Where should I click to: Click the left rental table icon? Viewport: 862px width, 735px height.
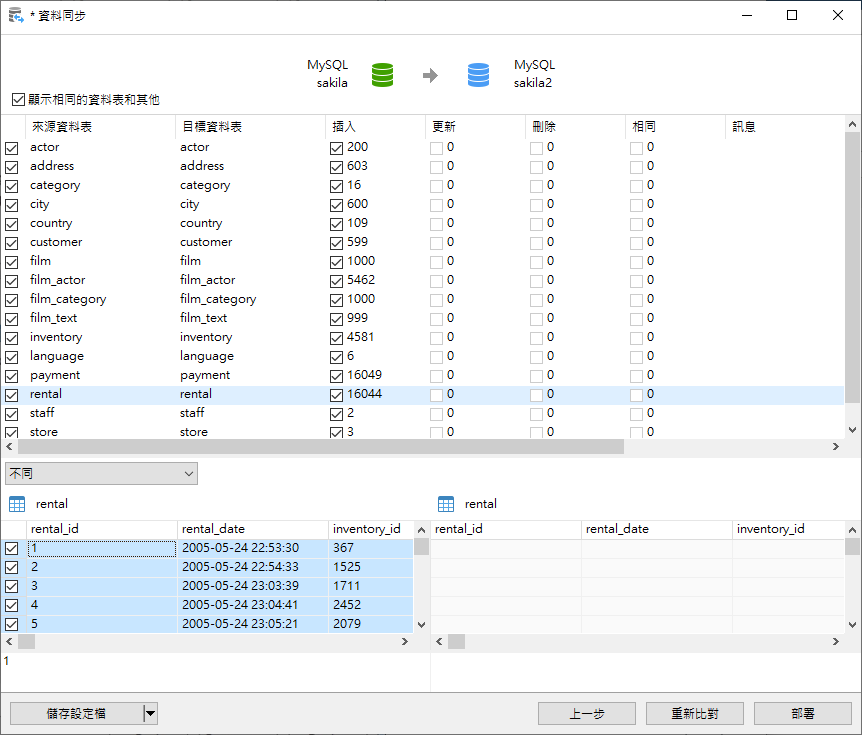click(16, 504)
